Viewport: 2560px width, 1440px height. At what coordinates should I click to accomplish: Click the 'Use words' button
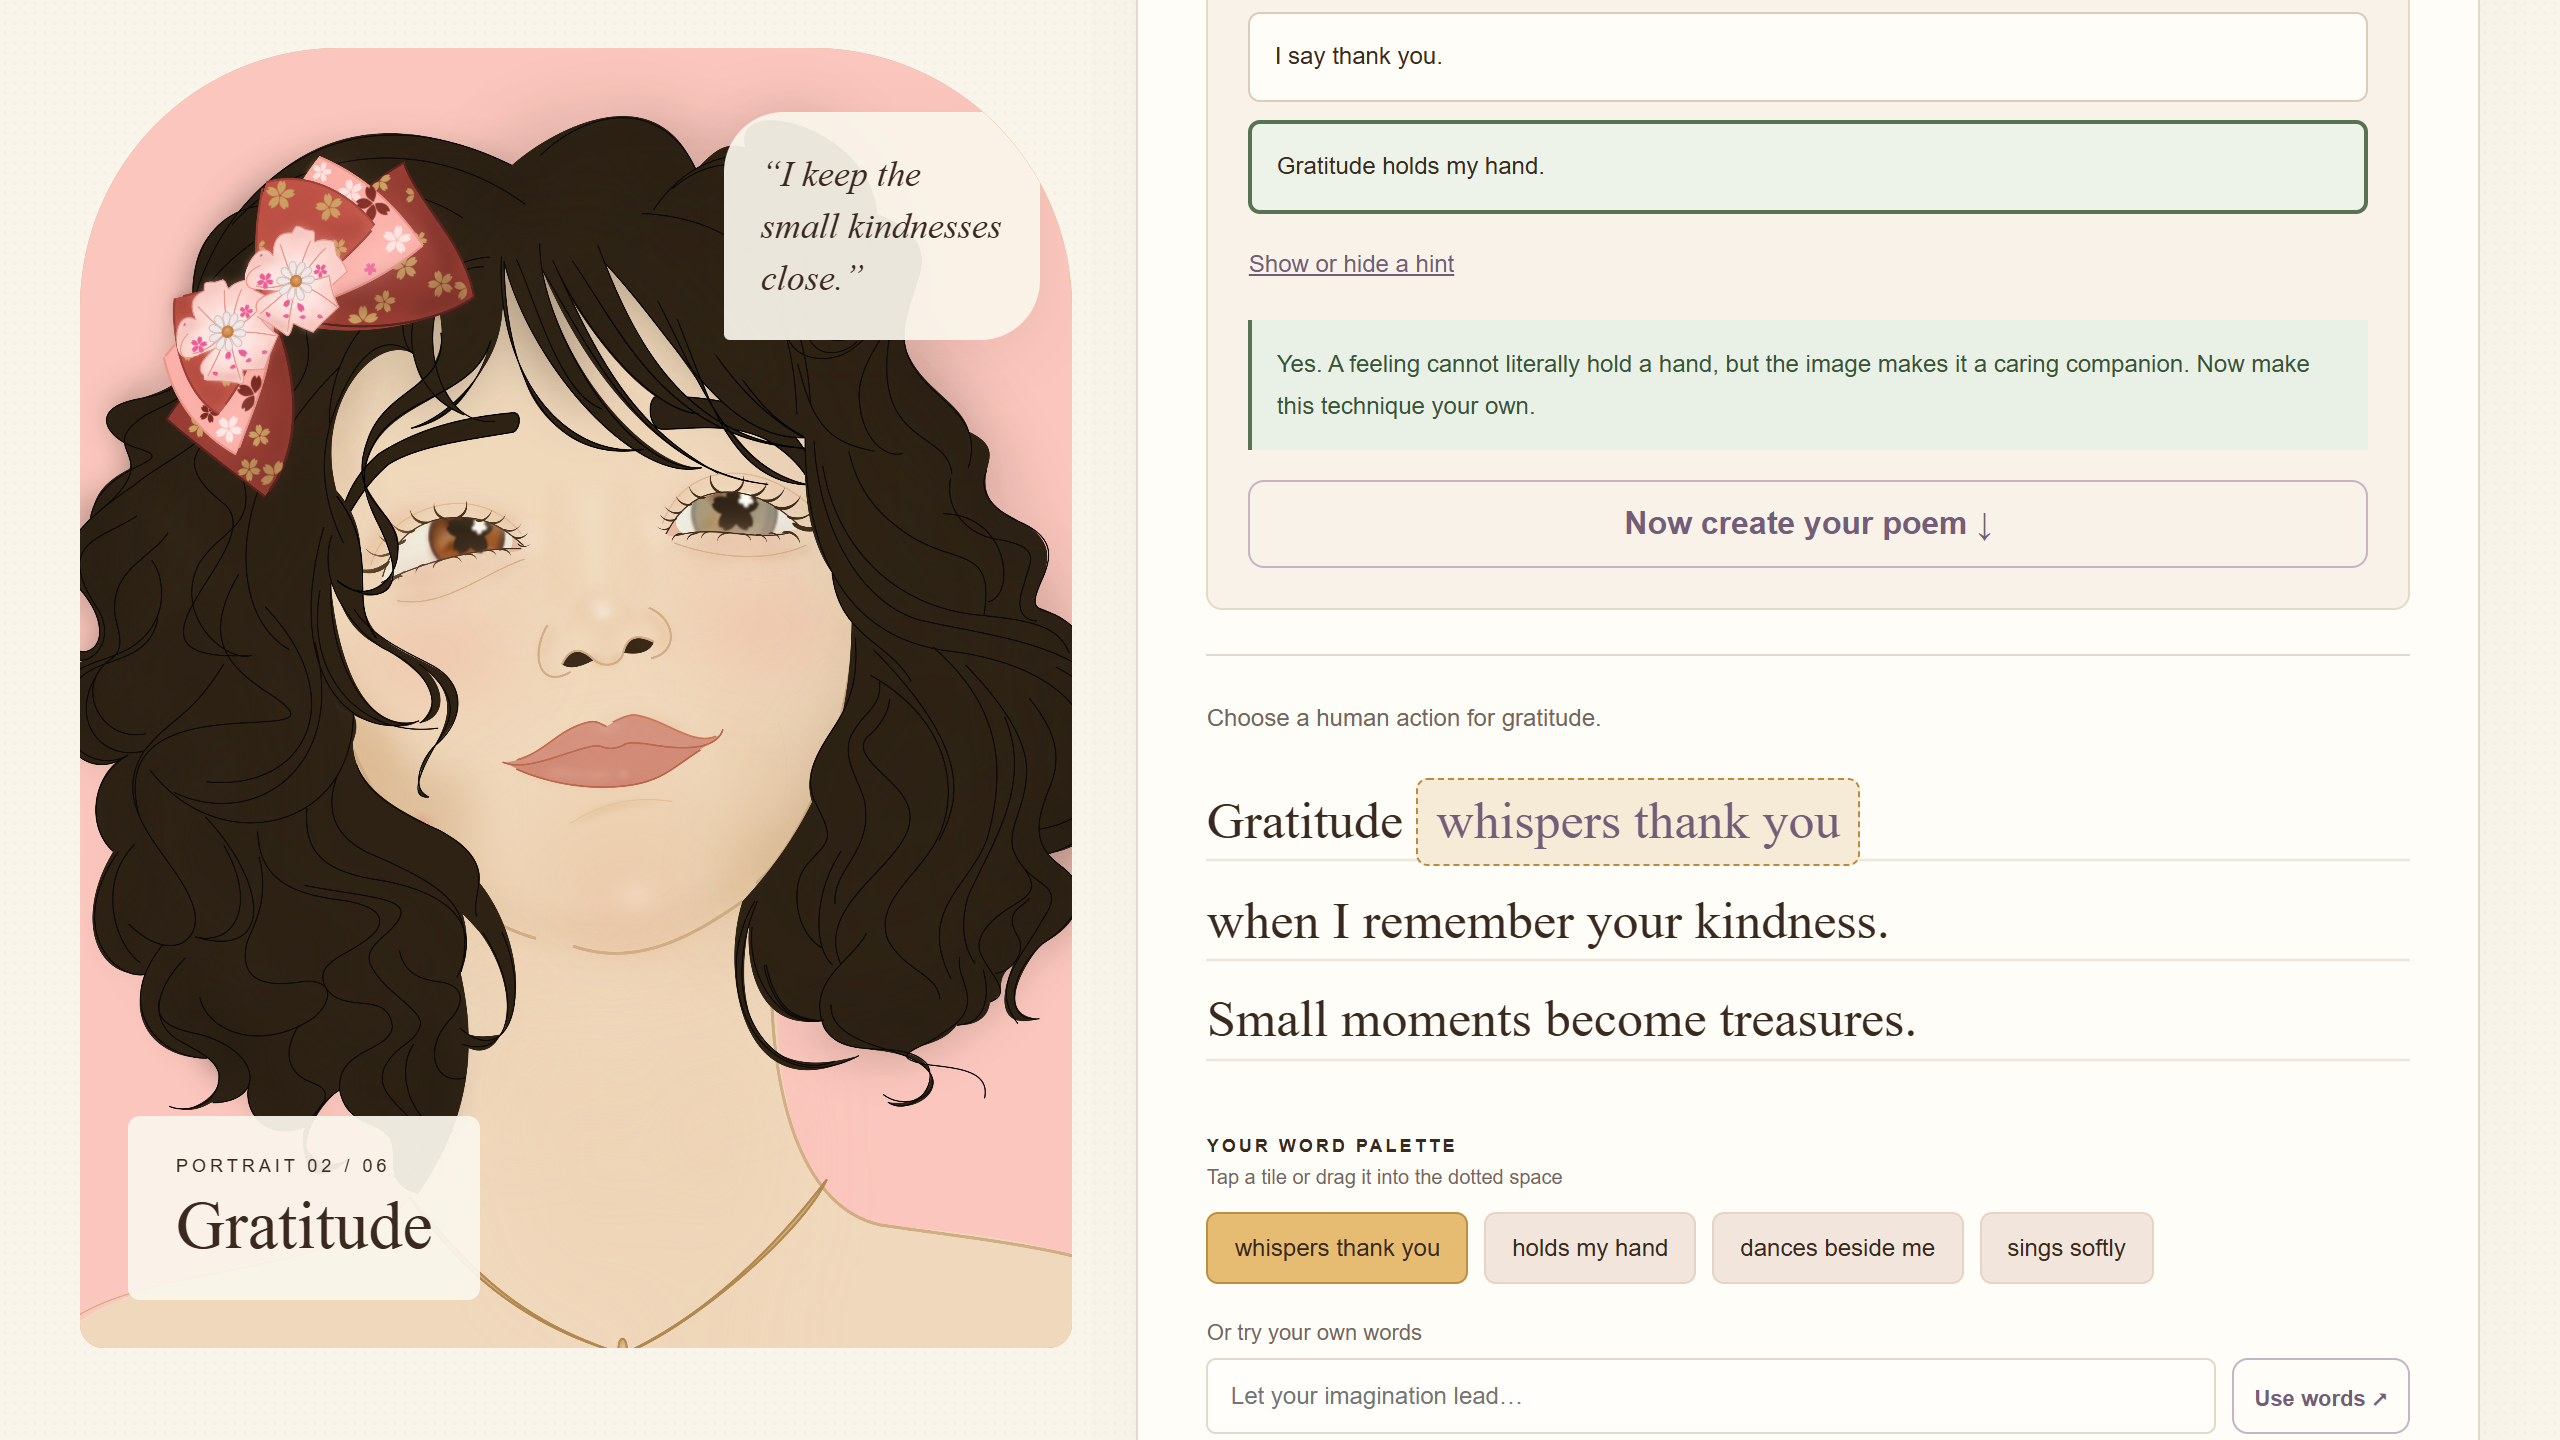tap(2321, 1397)
